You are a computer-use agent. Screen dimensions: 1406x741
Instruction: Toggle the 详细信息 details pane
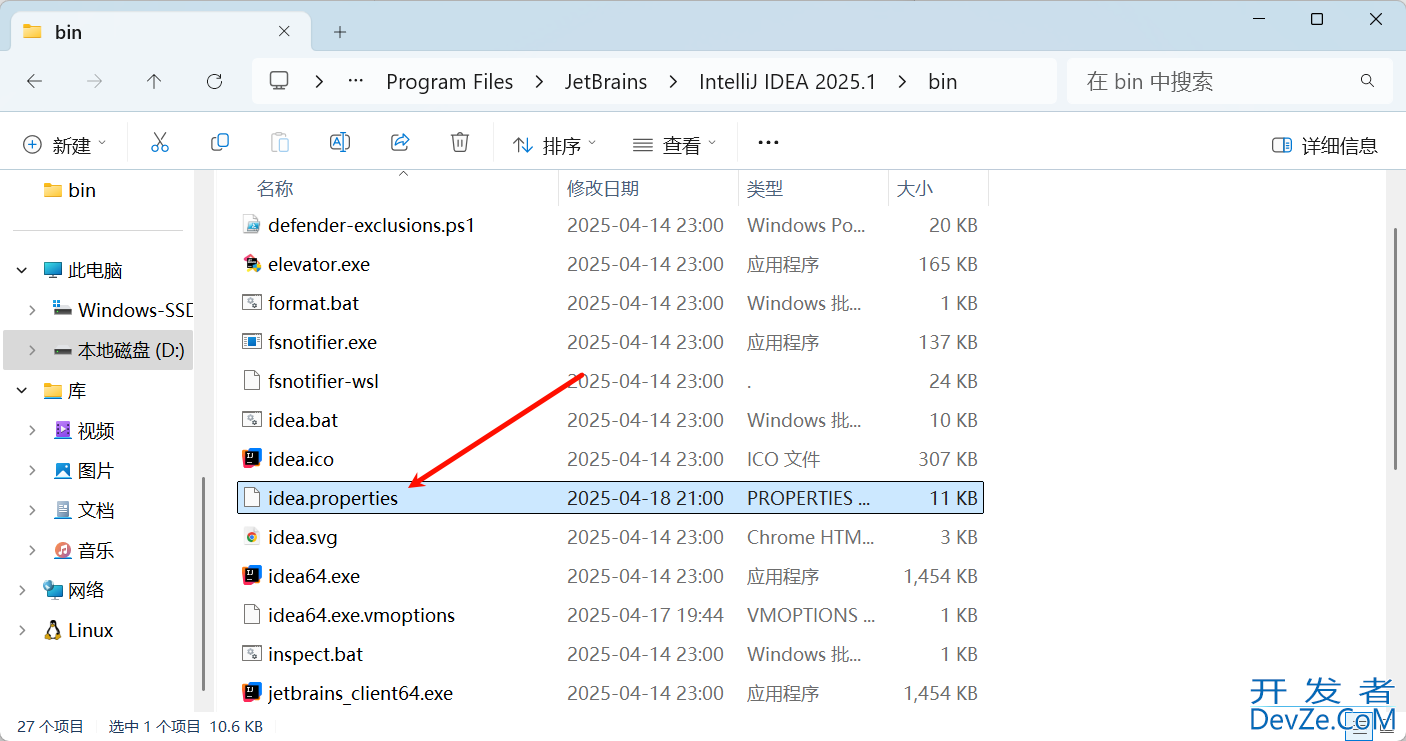1325,145
